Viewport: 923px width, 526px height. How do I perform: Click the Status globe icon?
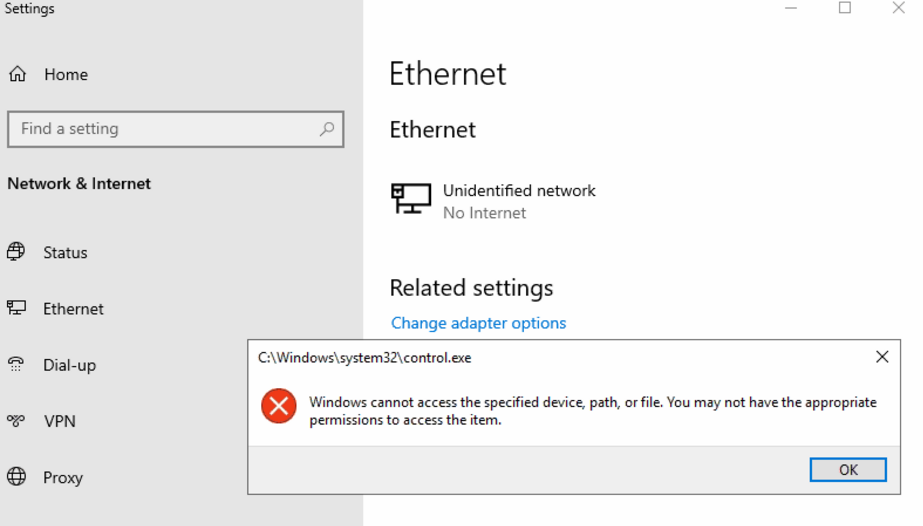[16, 252]
